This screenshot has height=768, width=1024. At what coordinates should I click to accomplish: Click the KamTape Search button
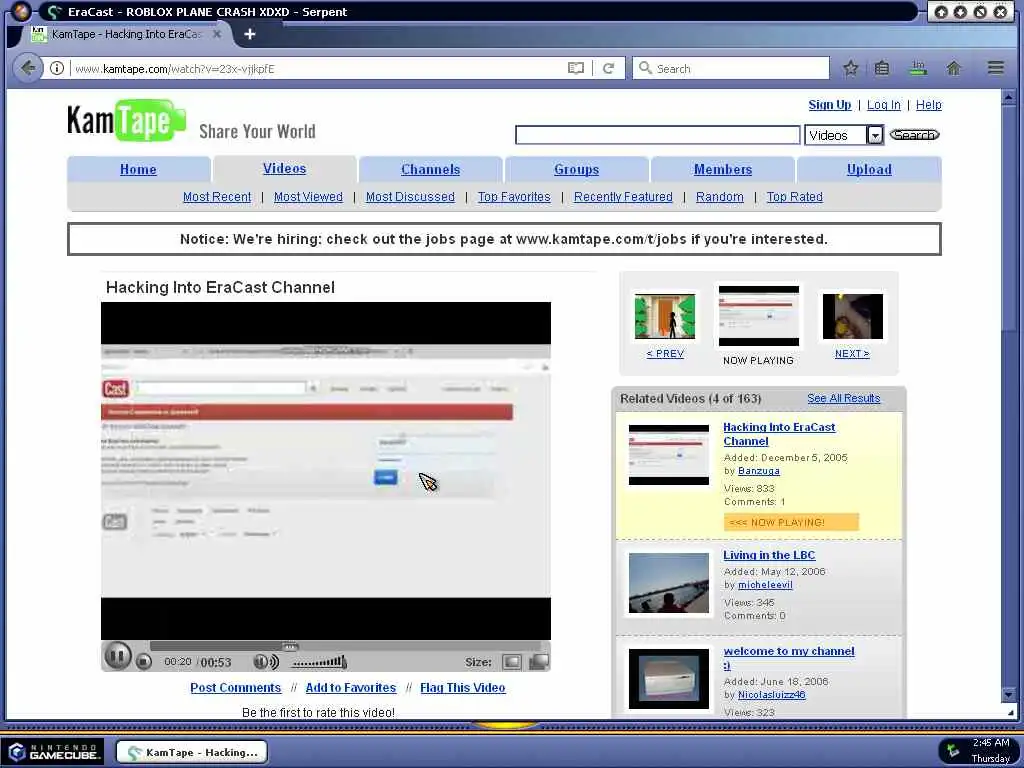point(914,135)
